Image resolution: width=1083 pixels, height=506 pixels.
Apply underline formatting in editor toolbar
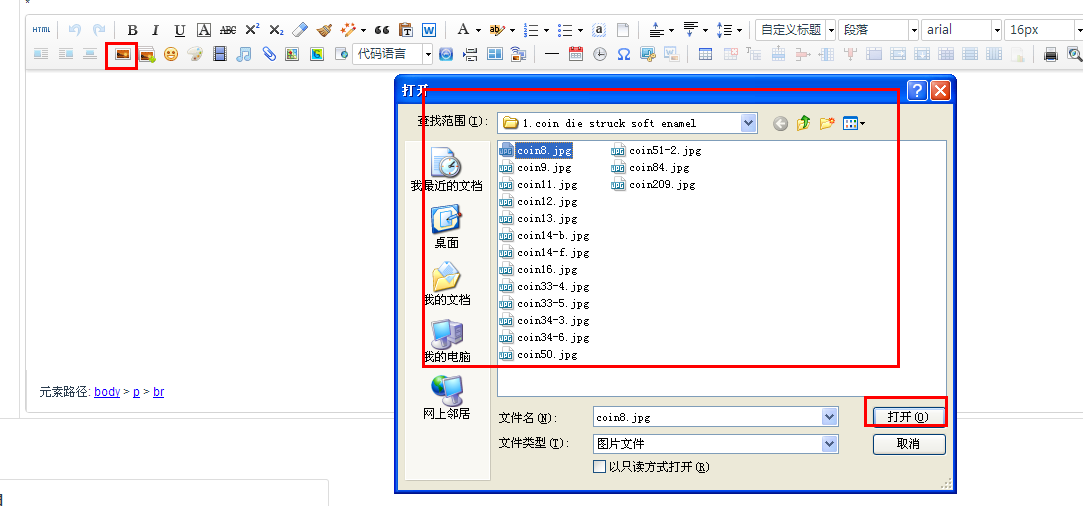click(180, 30)
